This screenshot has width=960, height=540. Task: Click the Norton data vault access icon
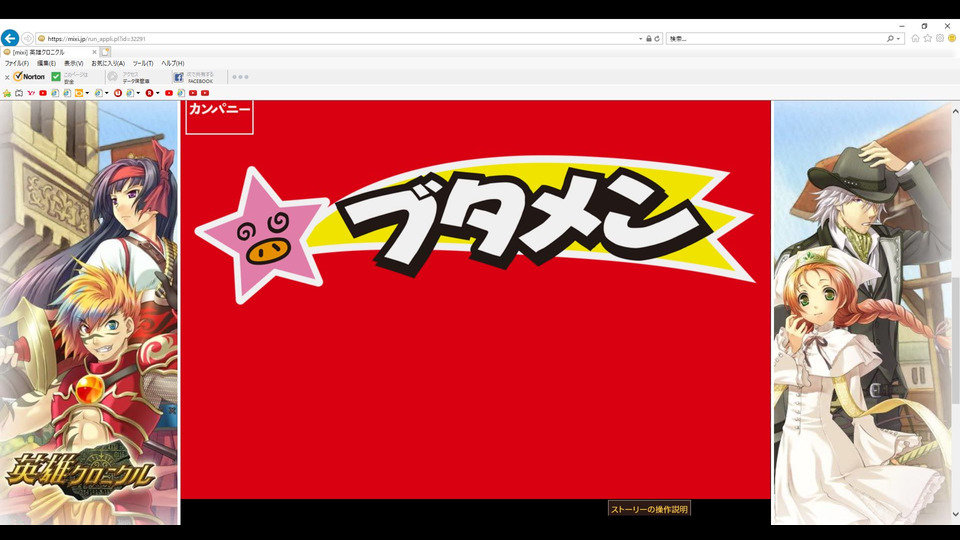[113, 77]
